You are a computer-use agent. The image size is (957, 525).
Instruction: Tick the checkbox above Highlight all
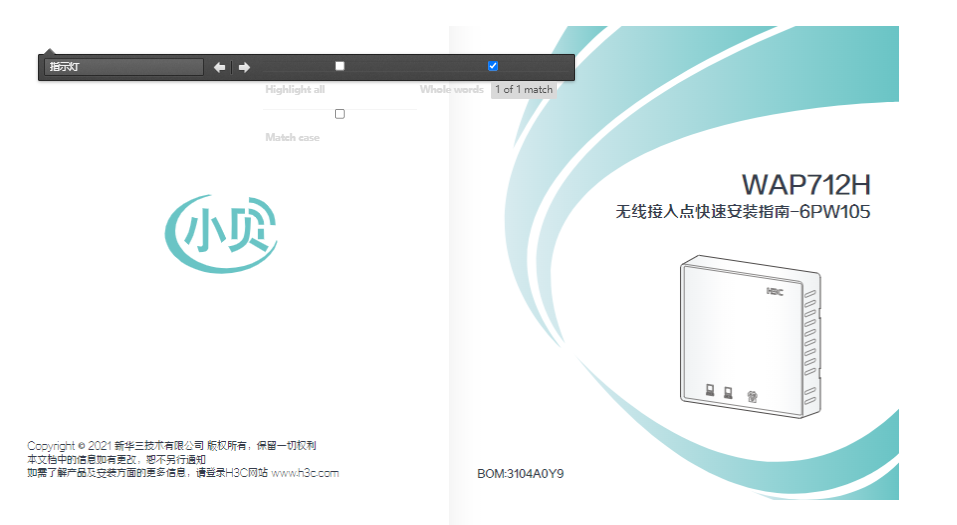coord(340,66)
